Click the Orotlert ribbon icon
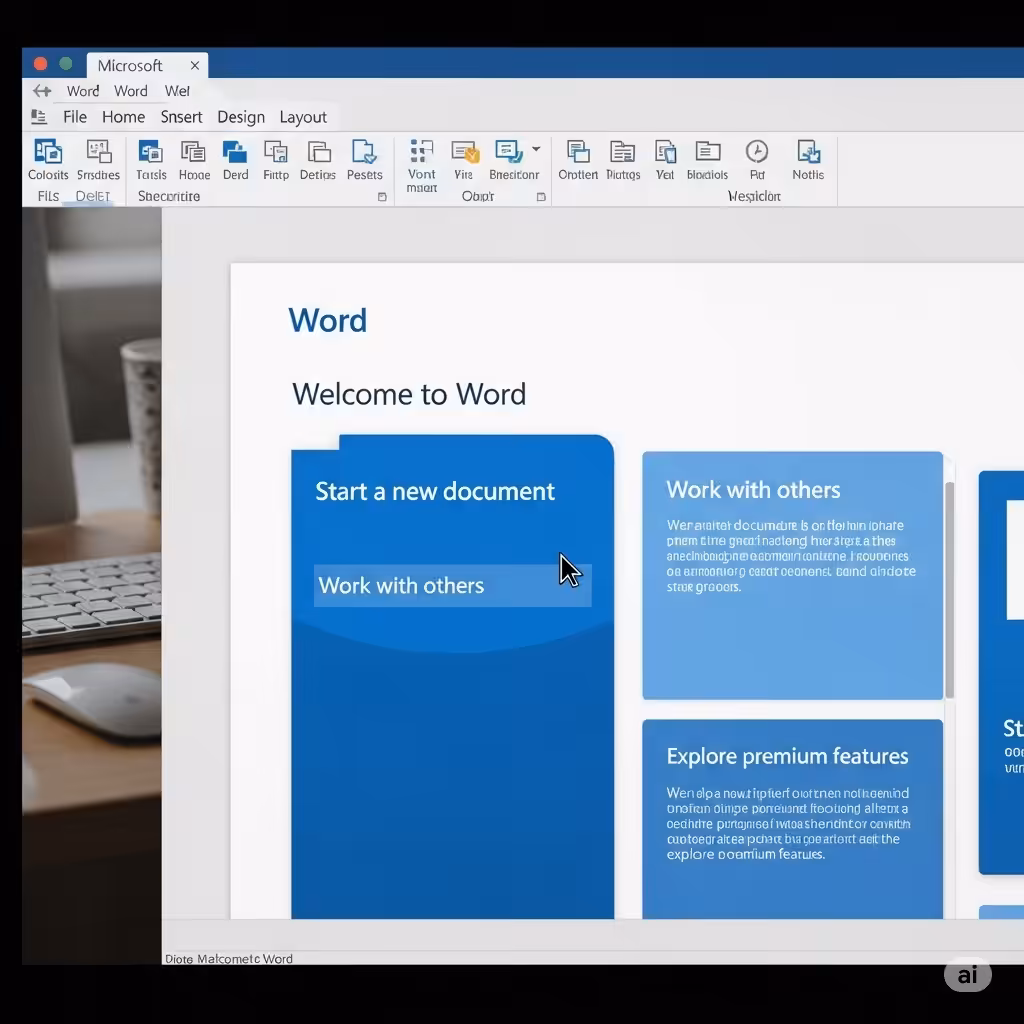1024x1024 pixels. (578, 152)
